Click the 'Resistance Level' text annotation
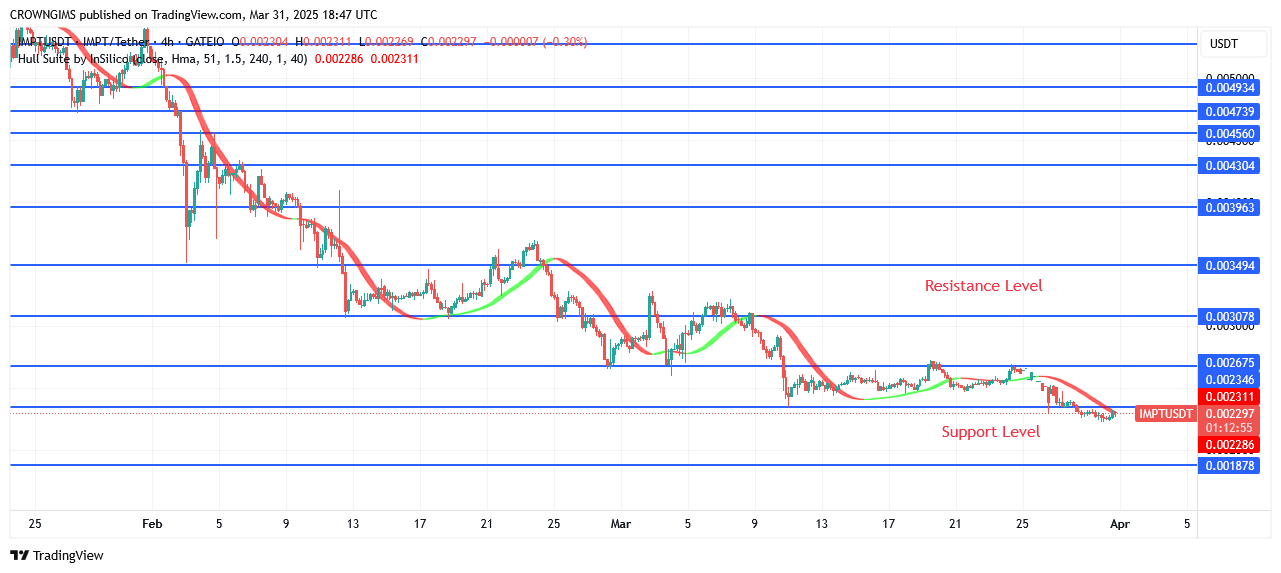Screen dimensions: 1281x573 click(983, 286)
